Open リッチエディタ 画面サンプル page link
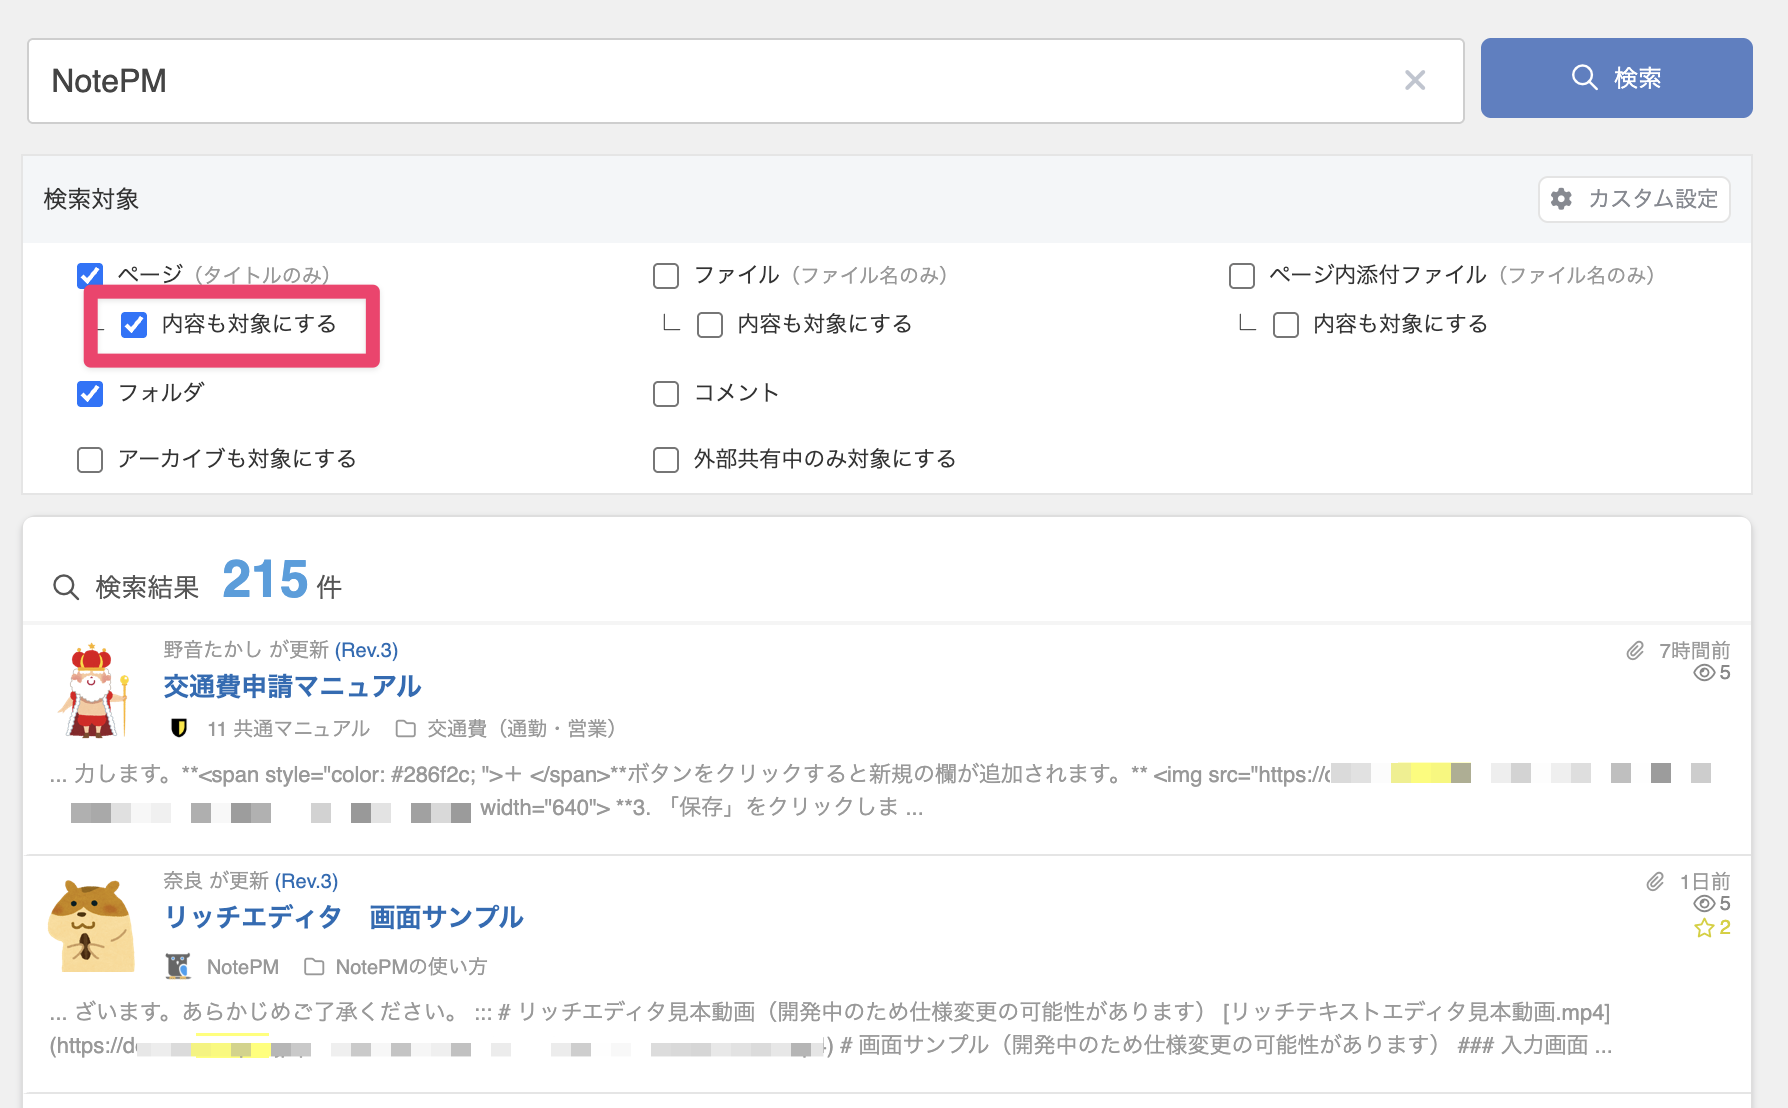 tap(343, 917)
